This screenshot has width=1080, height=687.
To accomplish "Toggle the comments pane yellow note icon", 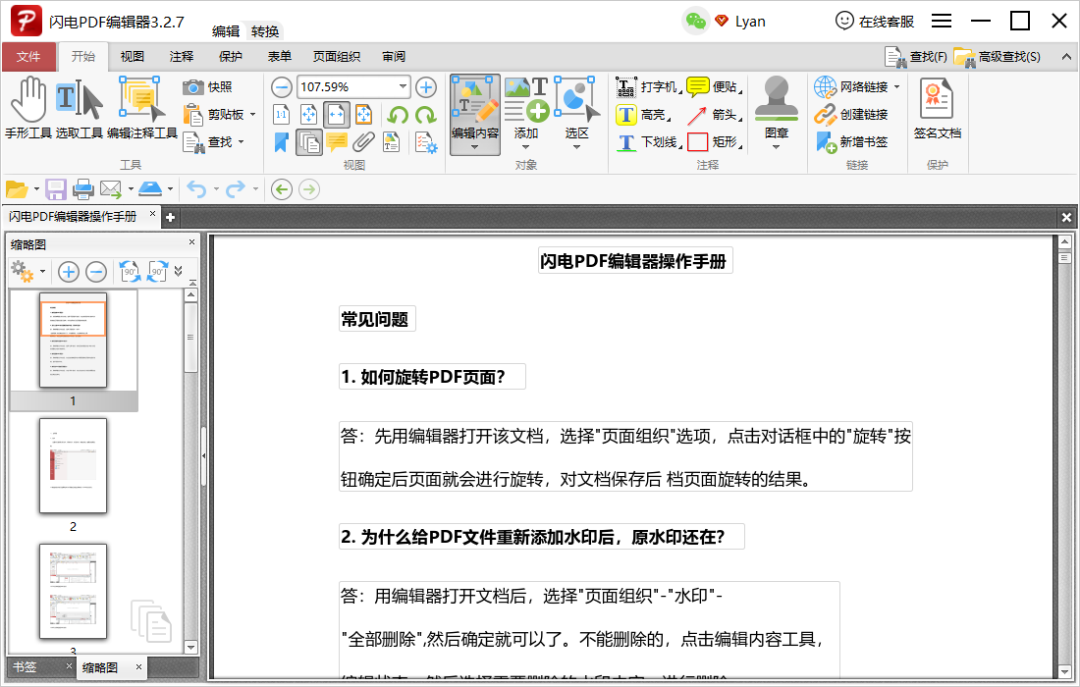I will (x=336, y=142).
